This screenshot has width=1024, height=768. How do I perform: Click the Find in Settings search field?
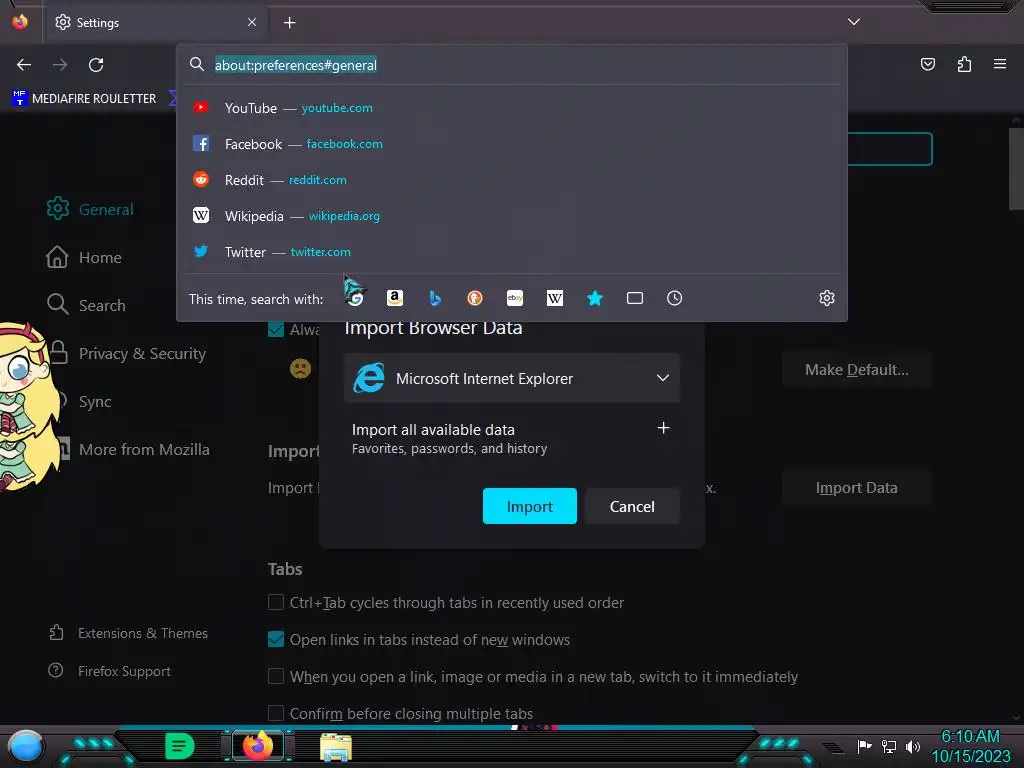(x=889, y=149)
